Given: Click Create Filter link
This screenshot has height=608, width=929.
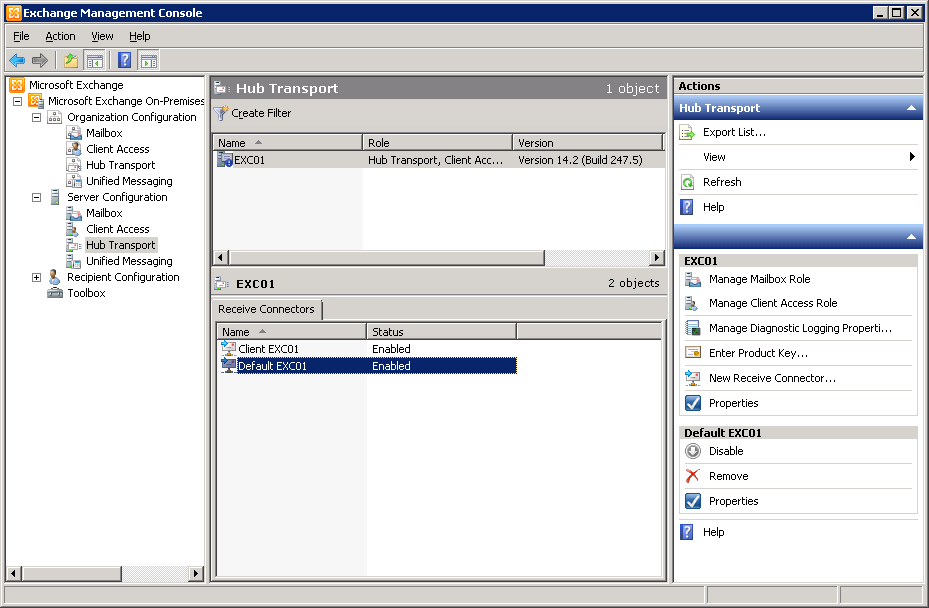Looking at the screenshot, I should click(x=261, y=113).
